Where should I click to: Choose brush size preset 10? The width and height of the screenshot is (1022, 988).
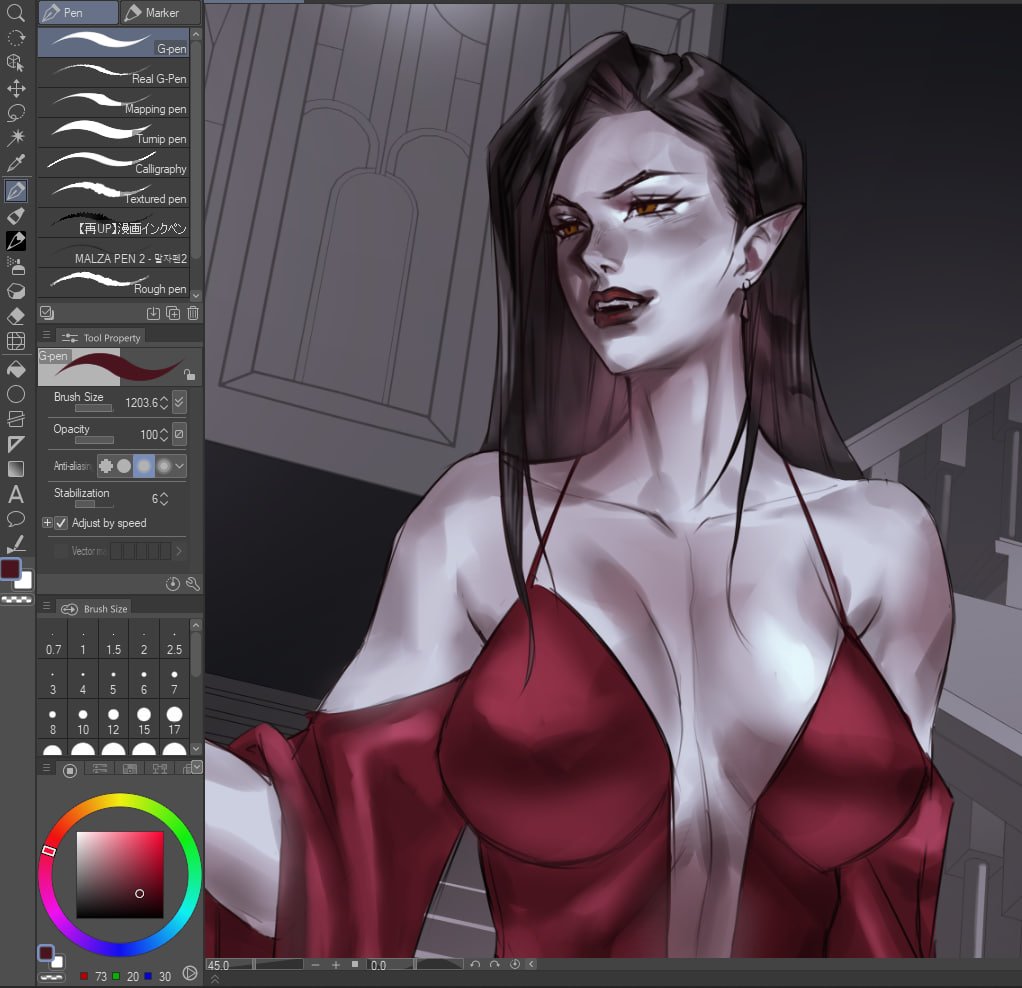81,718
